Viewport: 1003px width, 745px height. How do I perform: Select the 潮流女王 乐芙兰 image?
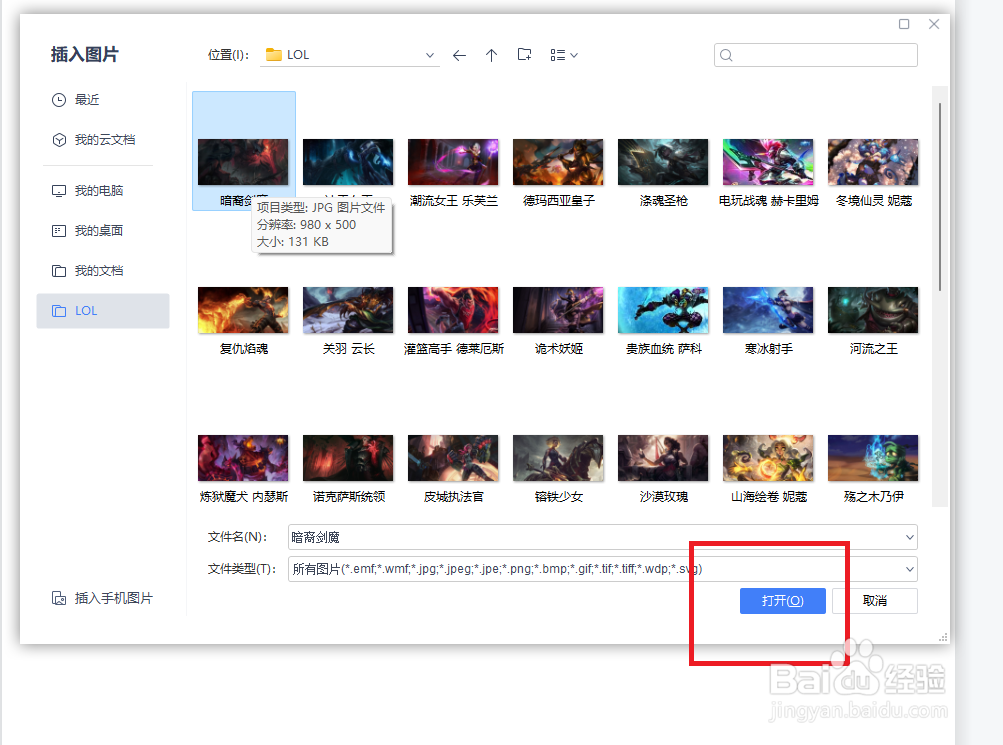tap(453, 162)
